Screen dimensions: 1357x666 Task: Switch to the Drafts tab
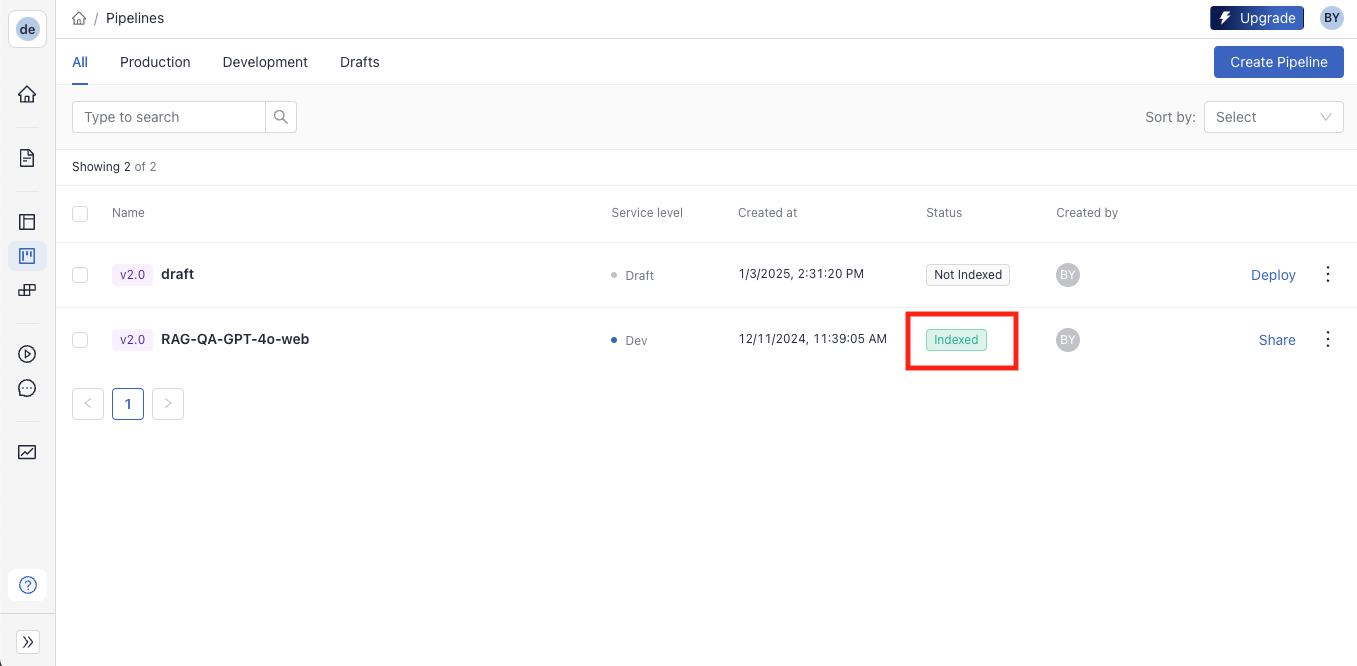click(359, 62)
